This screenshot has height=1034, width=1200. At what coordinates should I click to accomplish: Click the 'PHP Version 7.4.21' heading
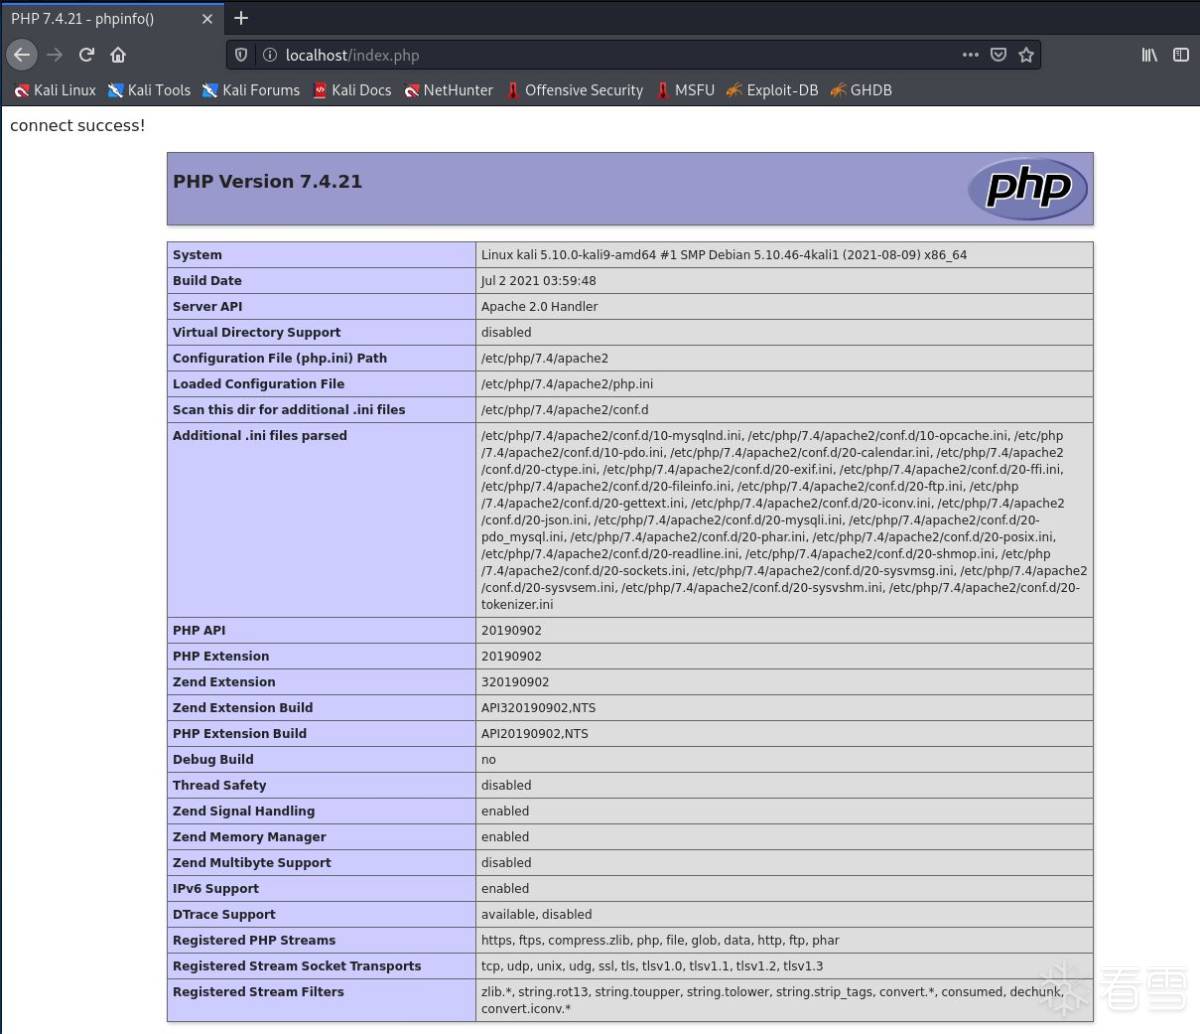click(x=267, y=181)
